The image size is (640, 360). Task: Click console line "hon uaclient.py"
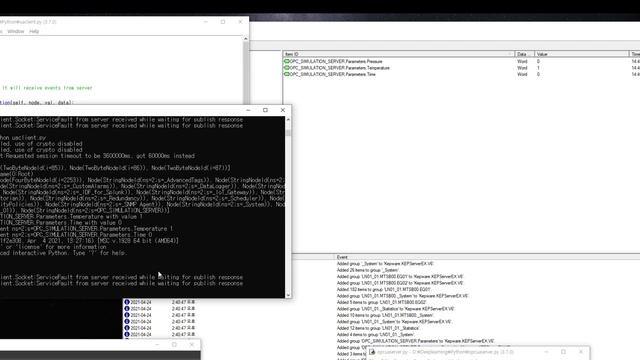tap(23, 138)
